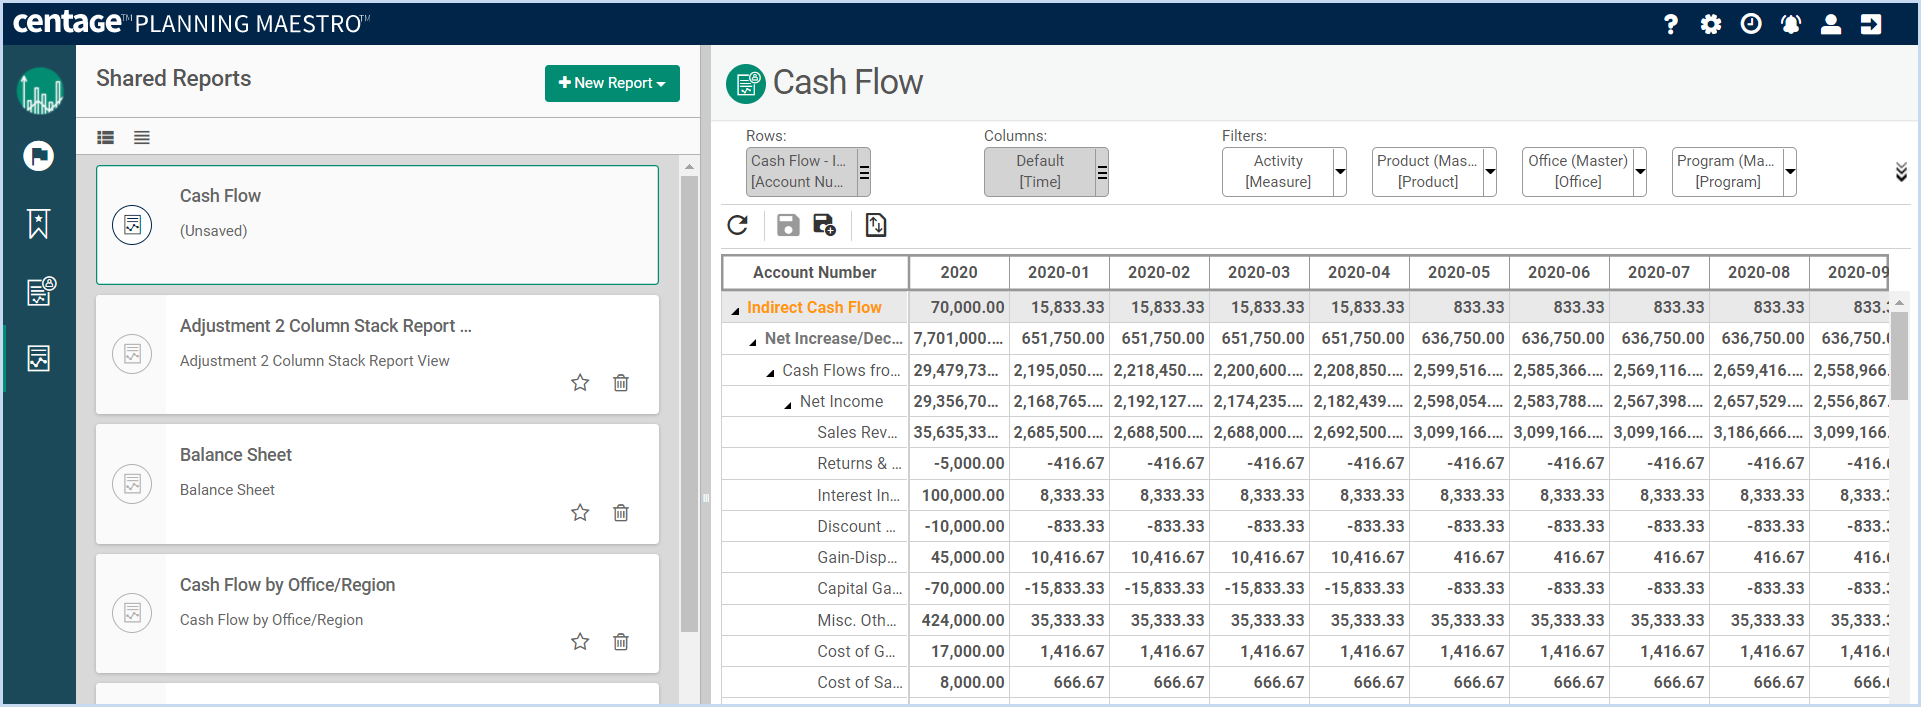
Task: Select the Interest In... row label
Action: click(x=858, y=495)
